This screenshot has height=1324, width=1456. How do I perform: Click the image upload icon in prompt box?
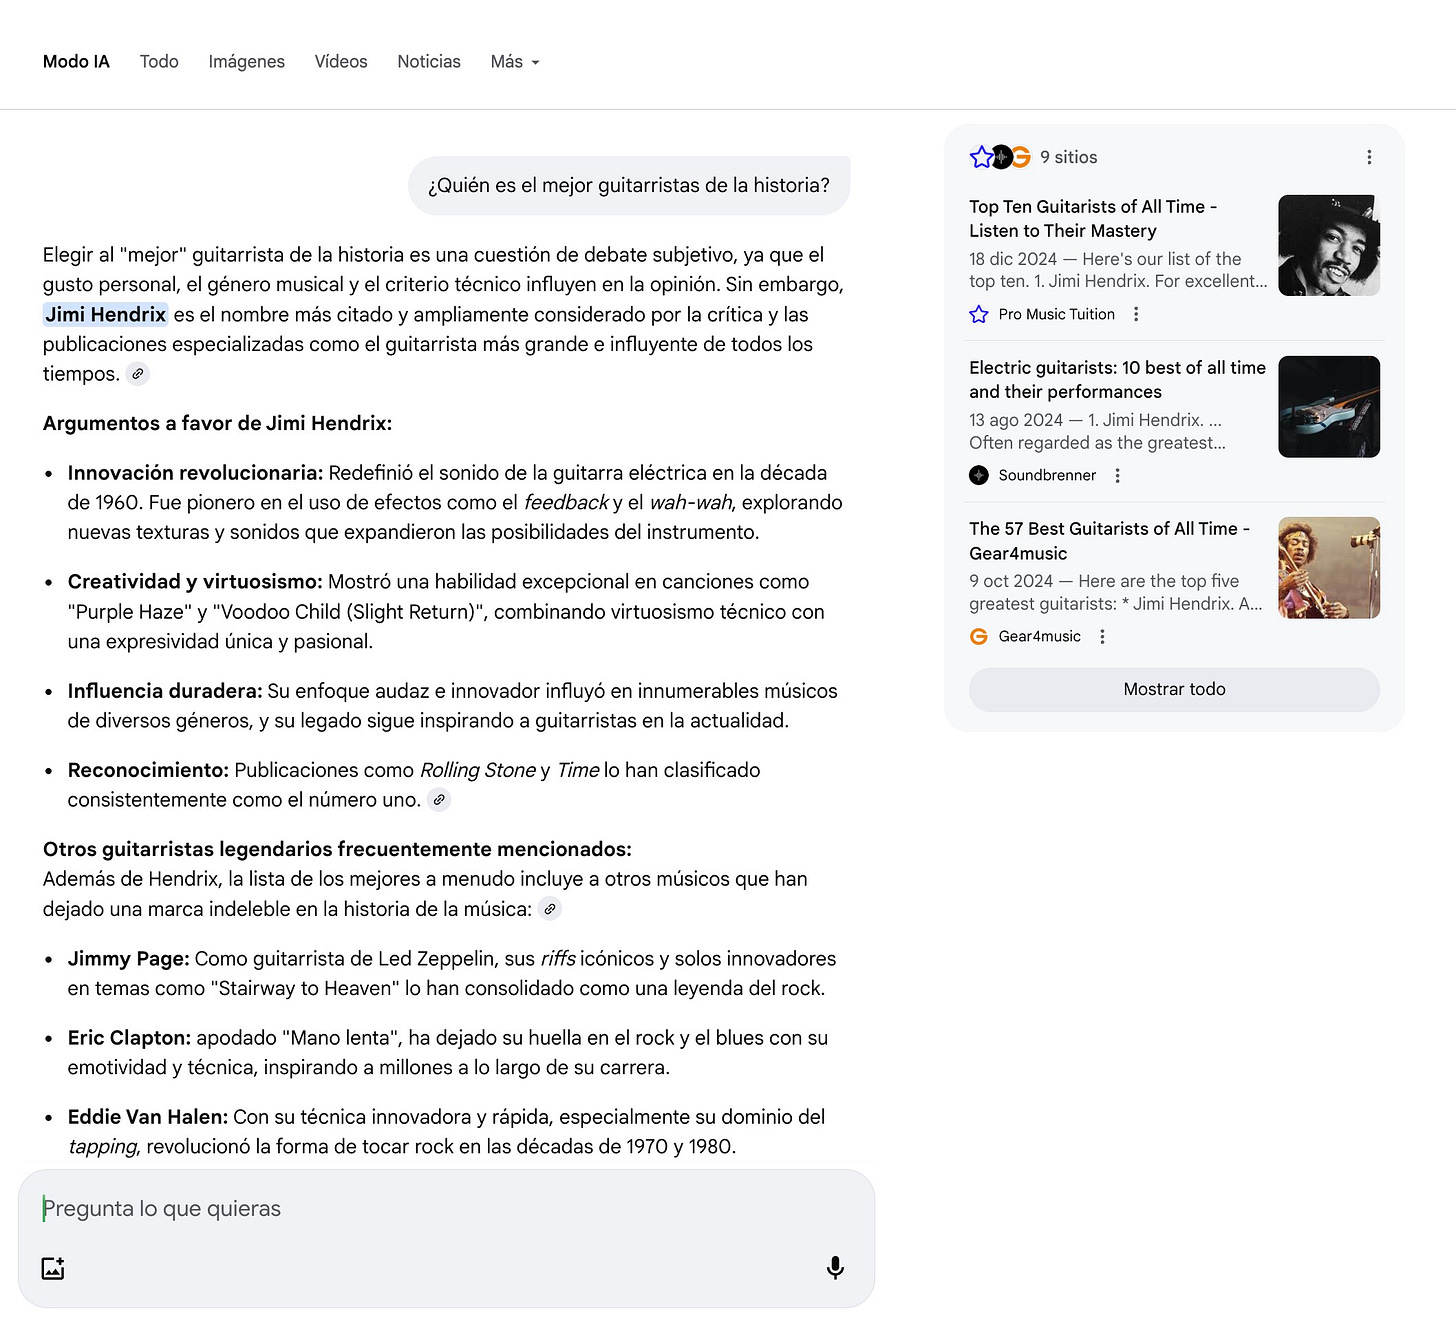[53, 1268]
